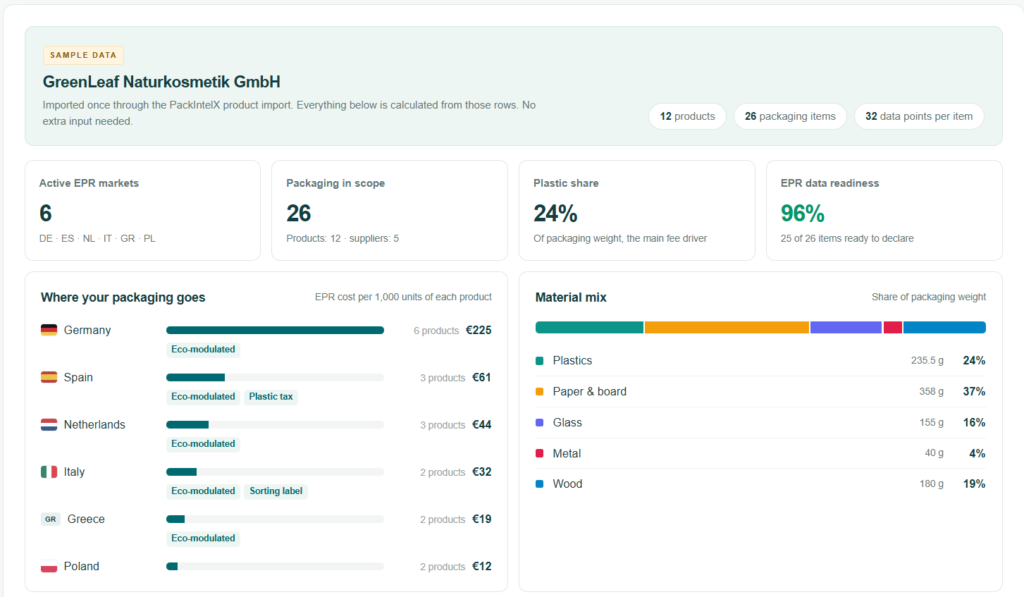The height and width of the screenshot is (597, 1024).
Task: Click the Paper & board 358 g value
Action: coord(931,391)
